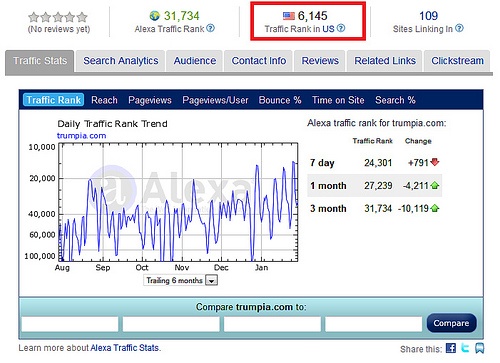Click the 31,734 value in 3 month row
The height and width of the screenshot is (363, 500).
pyautogui.click(x=378, y=208)
